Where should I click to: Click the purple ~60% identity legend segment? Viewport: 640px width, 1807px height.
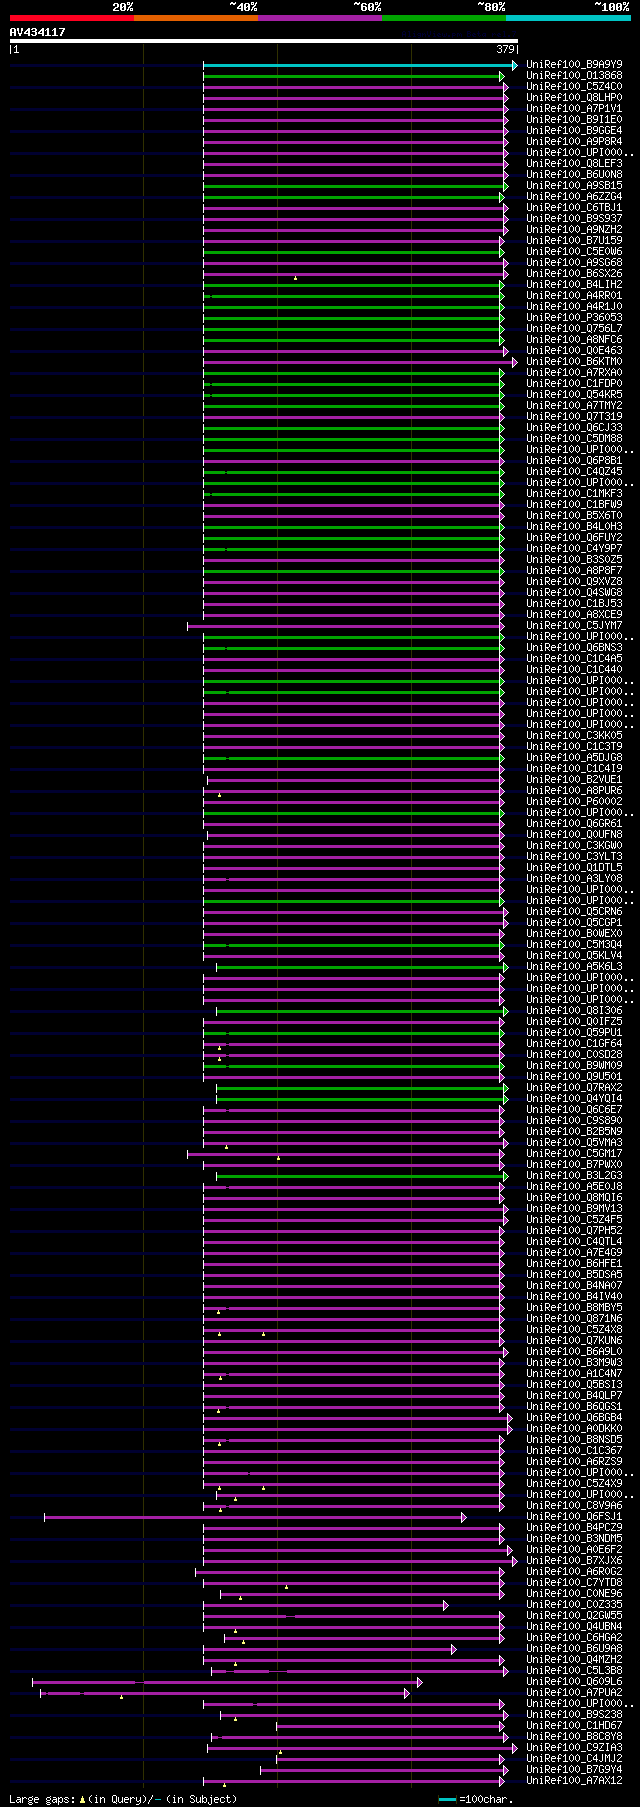pos(320,18)
